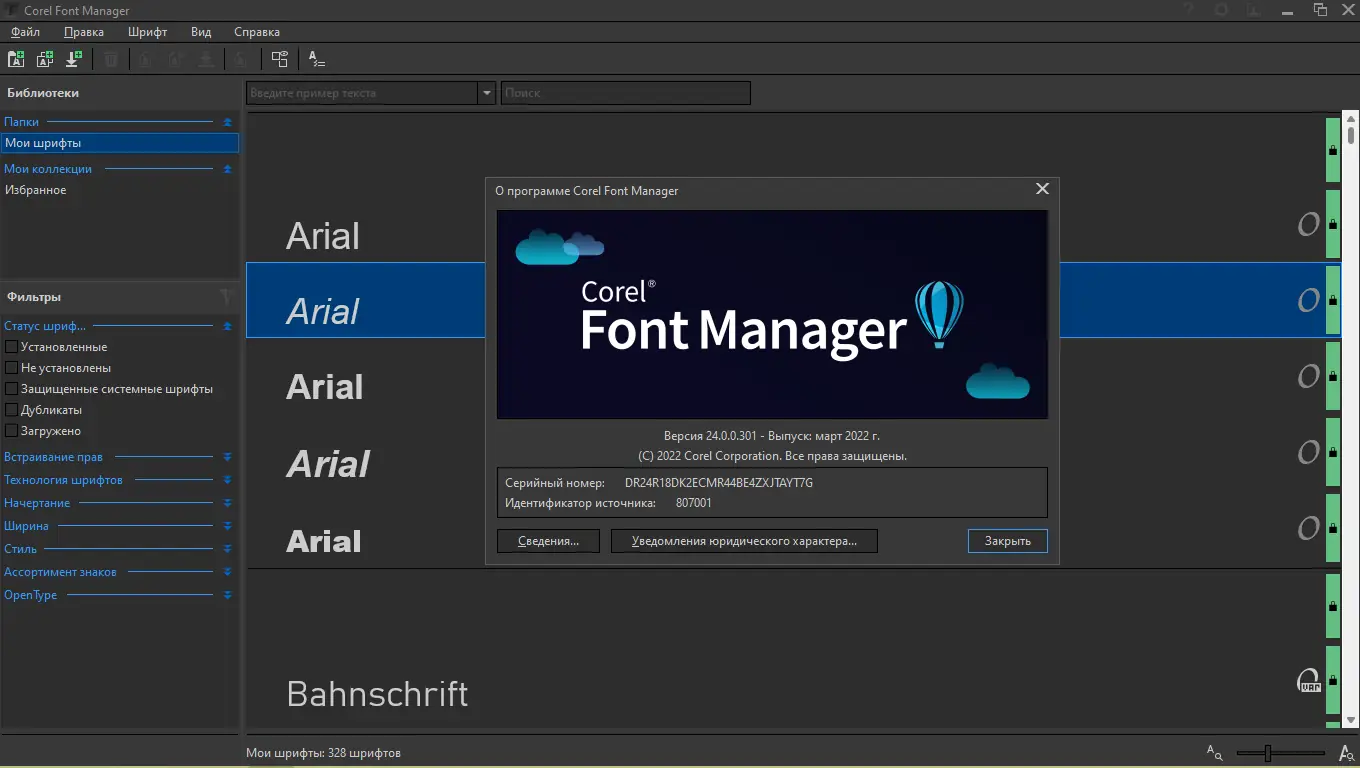The height and width of the screenshot is (768, 1360).
Task: Click the user account icon in title bar
Action: (1254, 10)
